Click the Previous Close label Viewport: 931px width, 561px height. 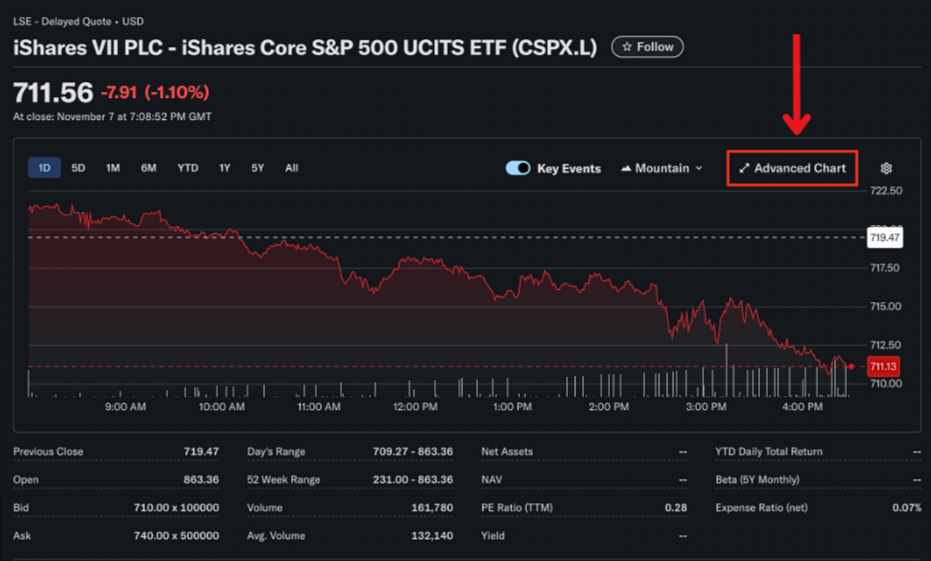click(x=48, y=452)
